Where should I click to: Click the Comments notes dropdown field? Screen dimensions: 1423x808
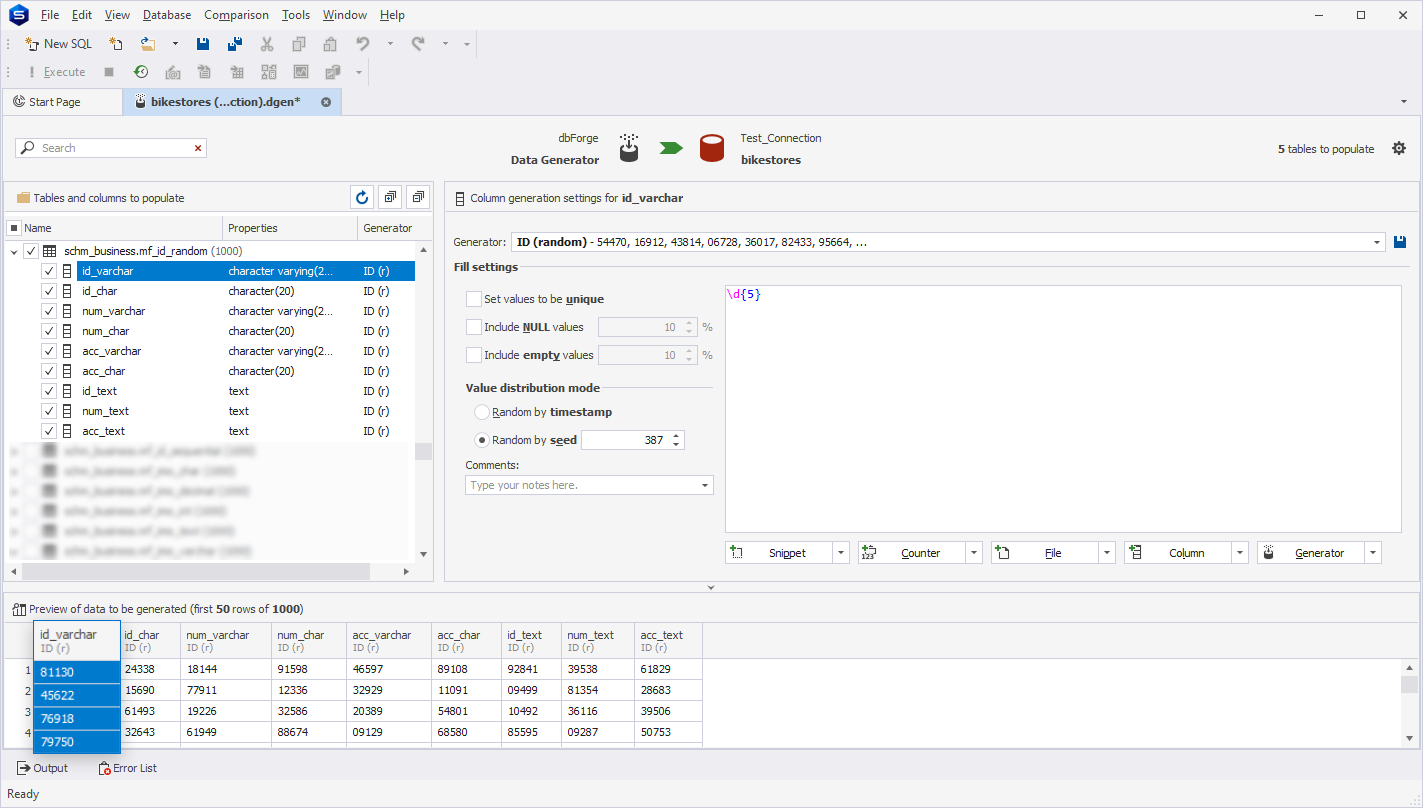[x=589, y=485]
